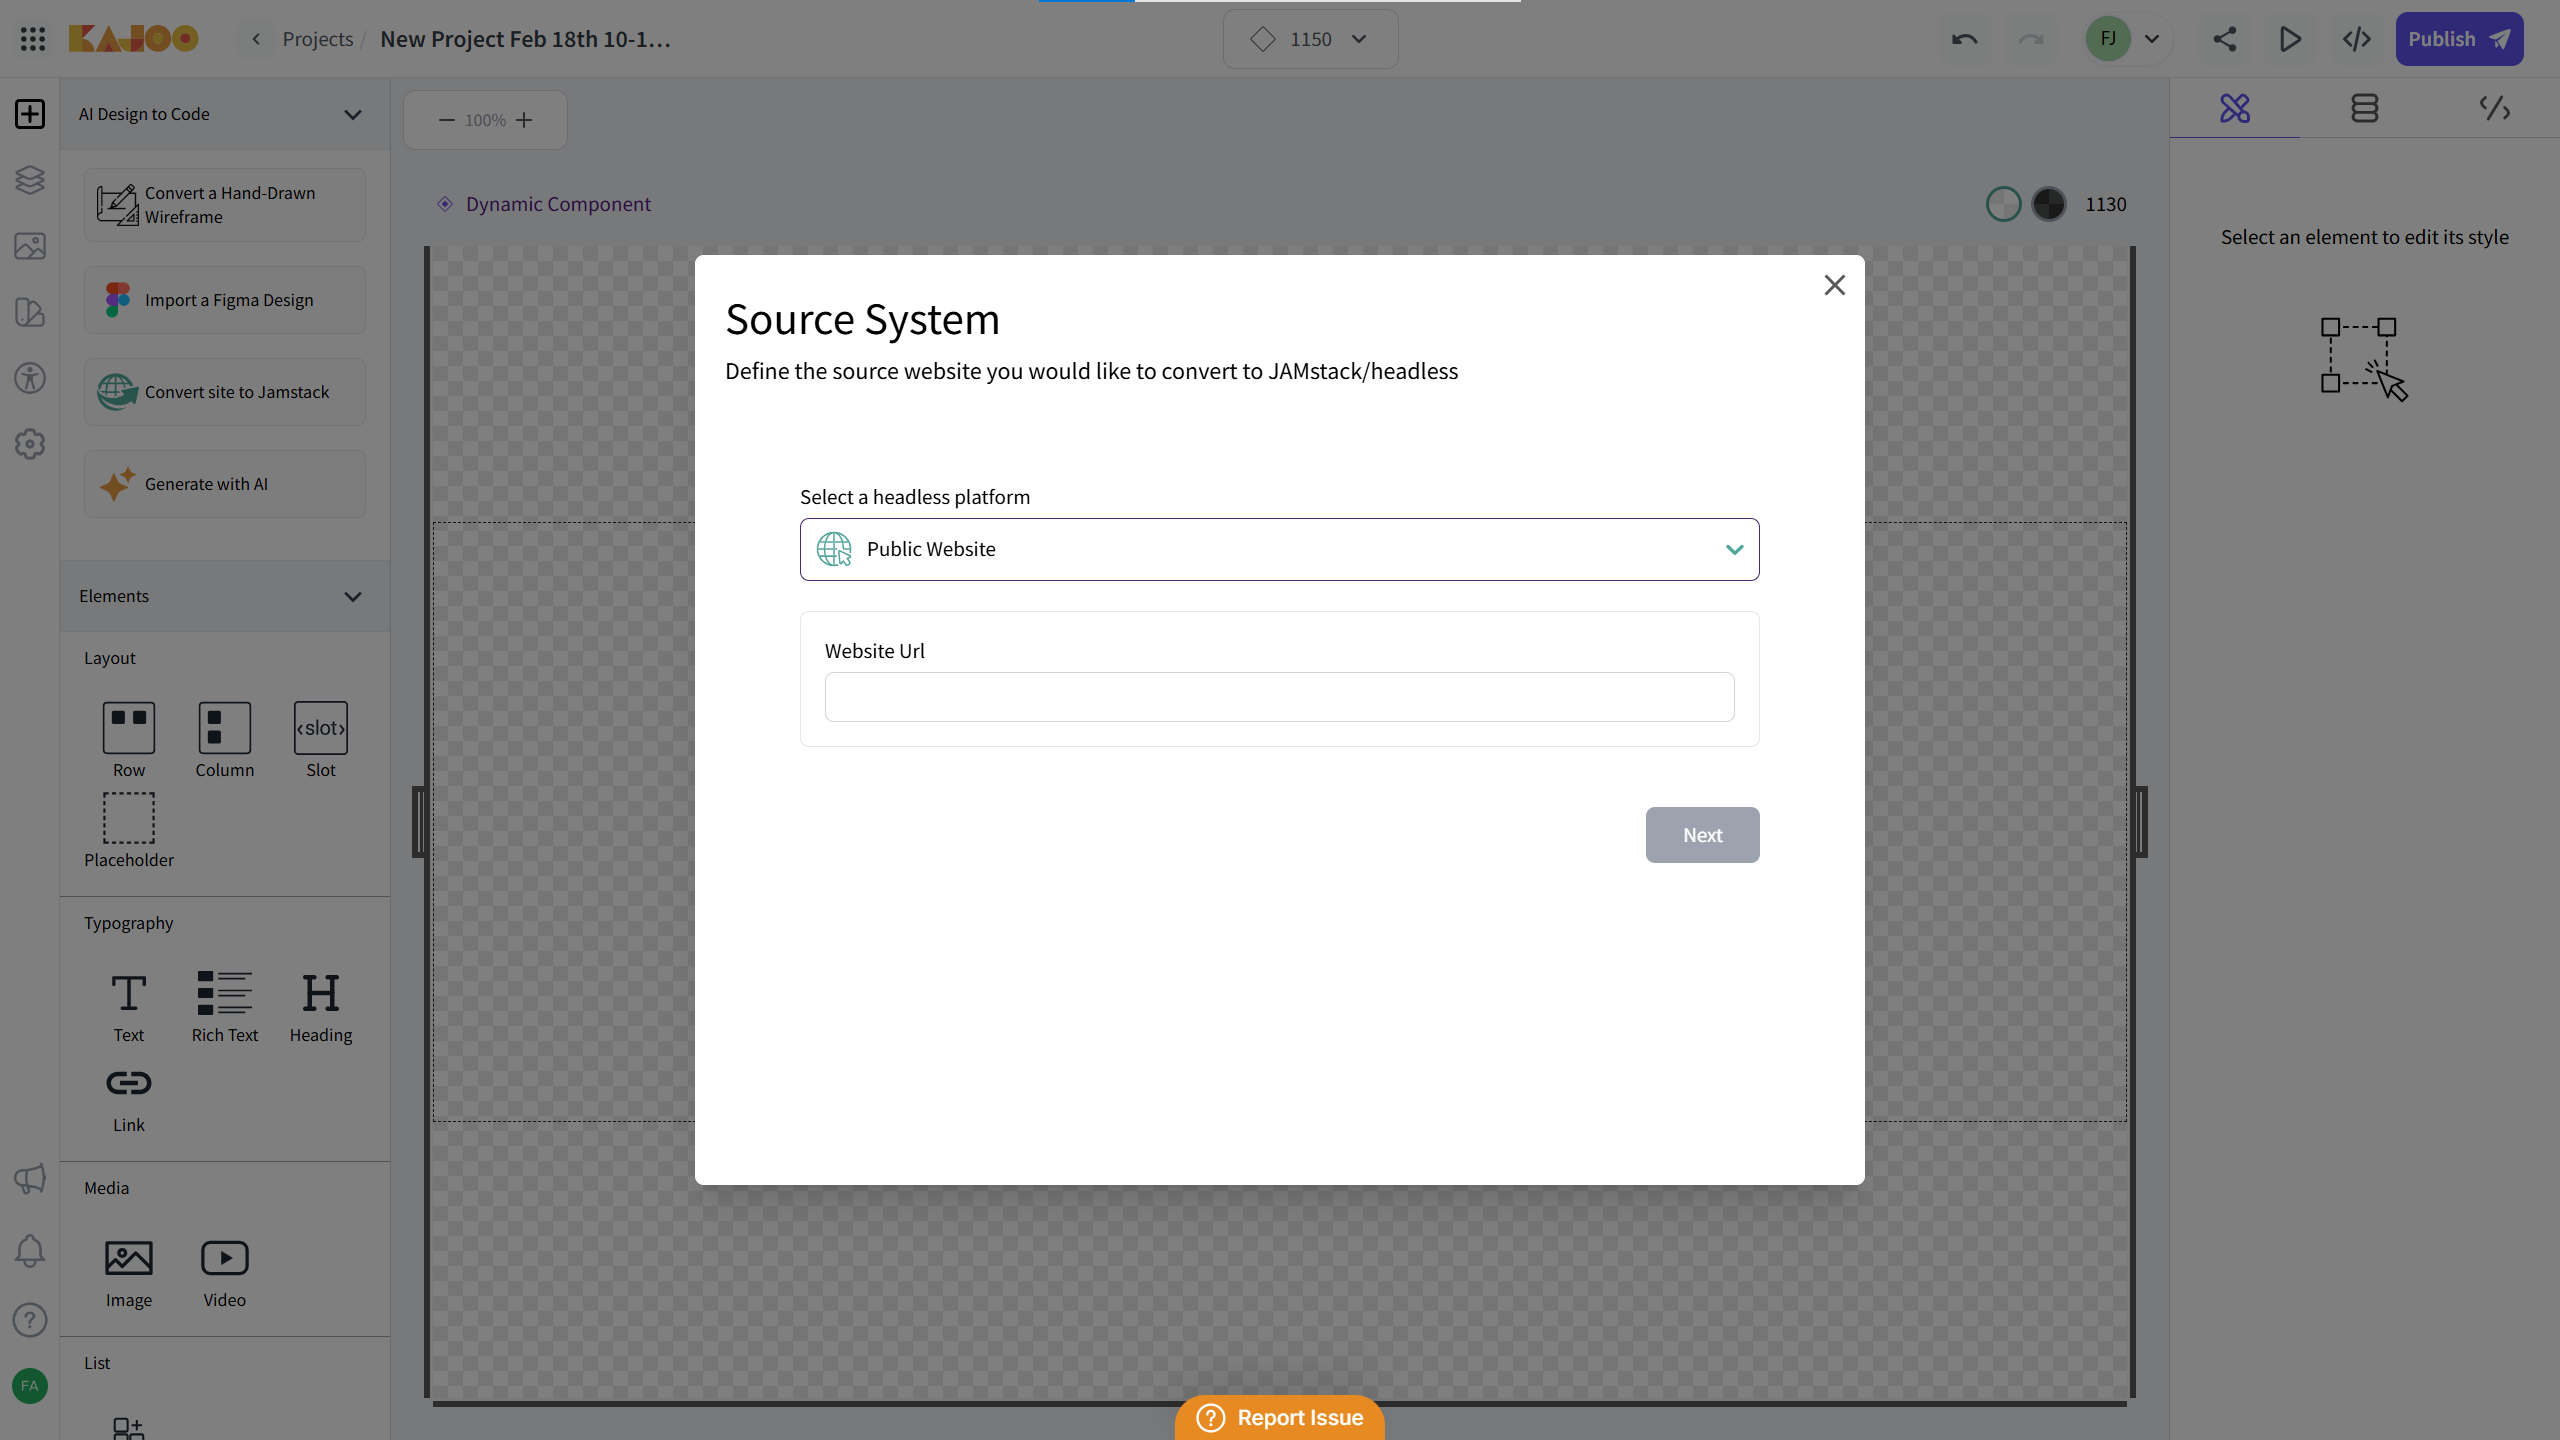Switch to the data tab in right panel
This screenshot has width=2560, height=1440.
[2364, 108]
